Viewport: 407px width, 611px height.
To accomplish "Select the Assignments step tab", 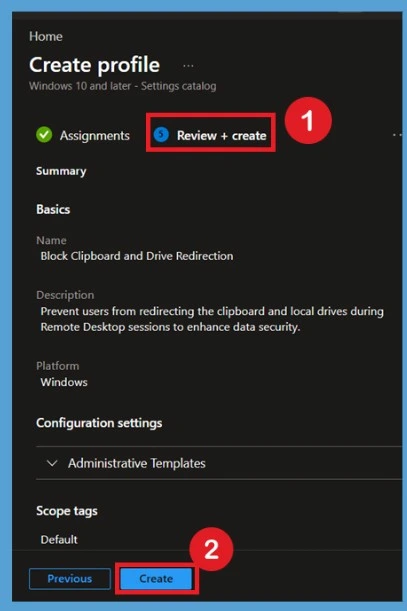I will tap(83, 135).
